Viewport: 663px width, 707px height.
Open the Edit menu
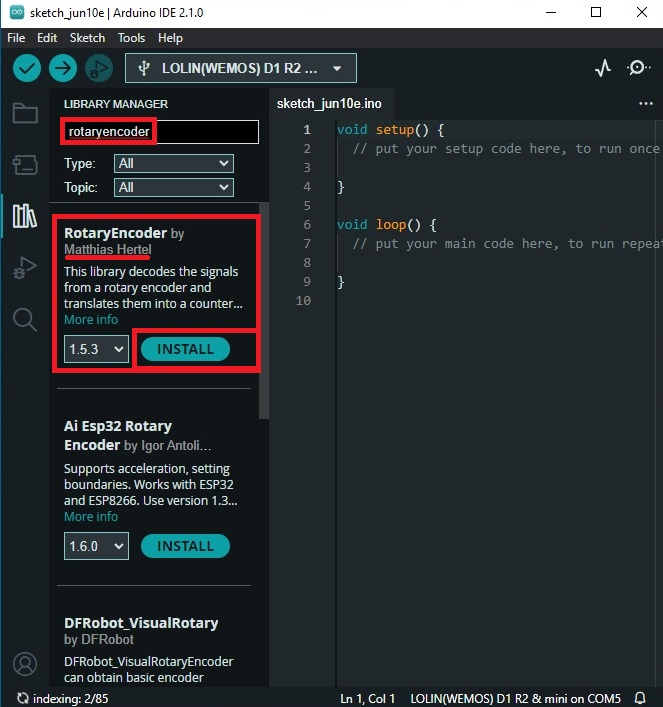click(x=47, y=38)
